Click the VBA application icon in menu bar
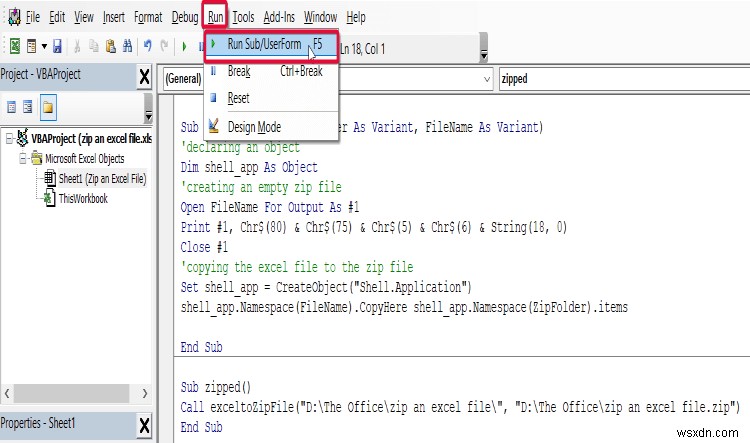 click(x=14, y=17)
